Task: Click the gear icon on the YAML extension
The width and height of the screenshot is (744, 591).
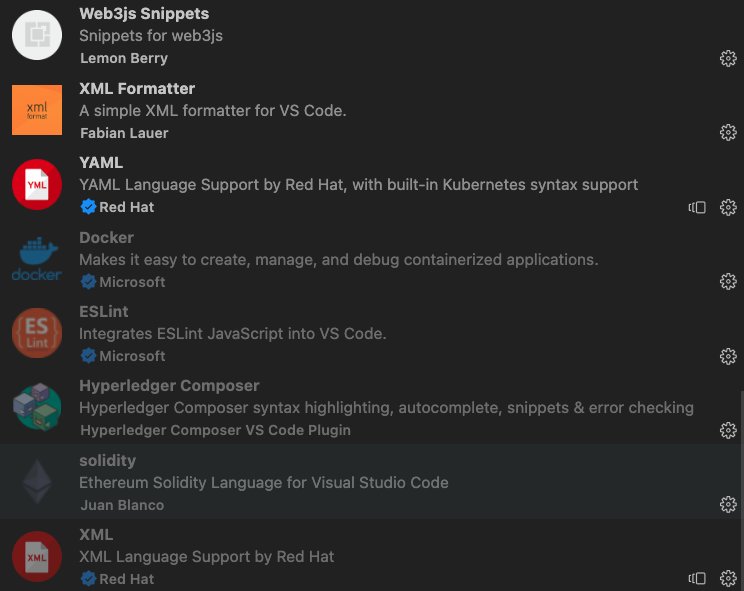Action: (728, 207)
